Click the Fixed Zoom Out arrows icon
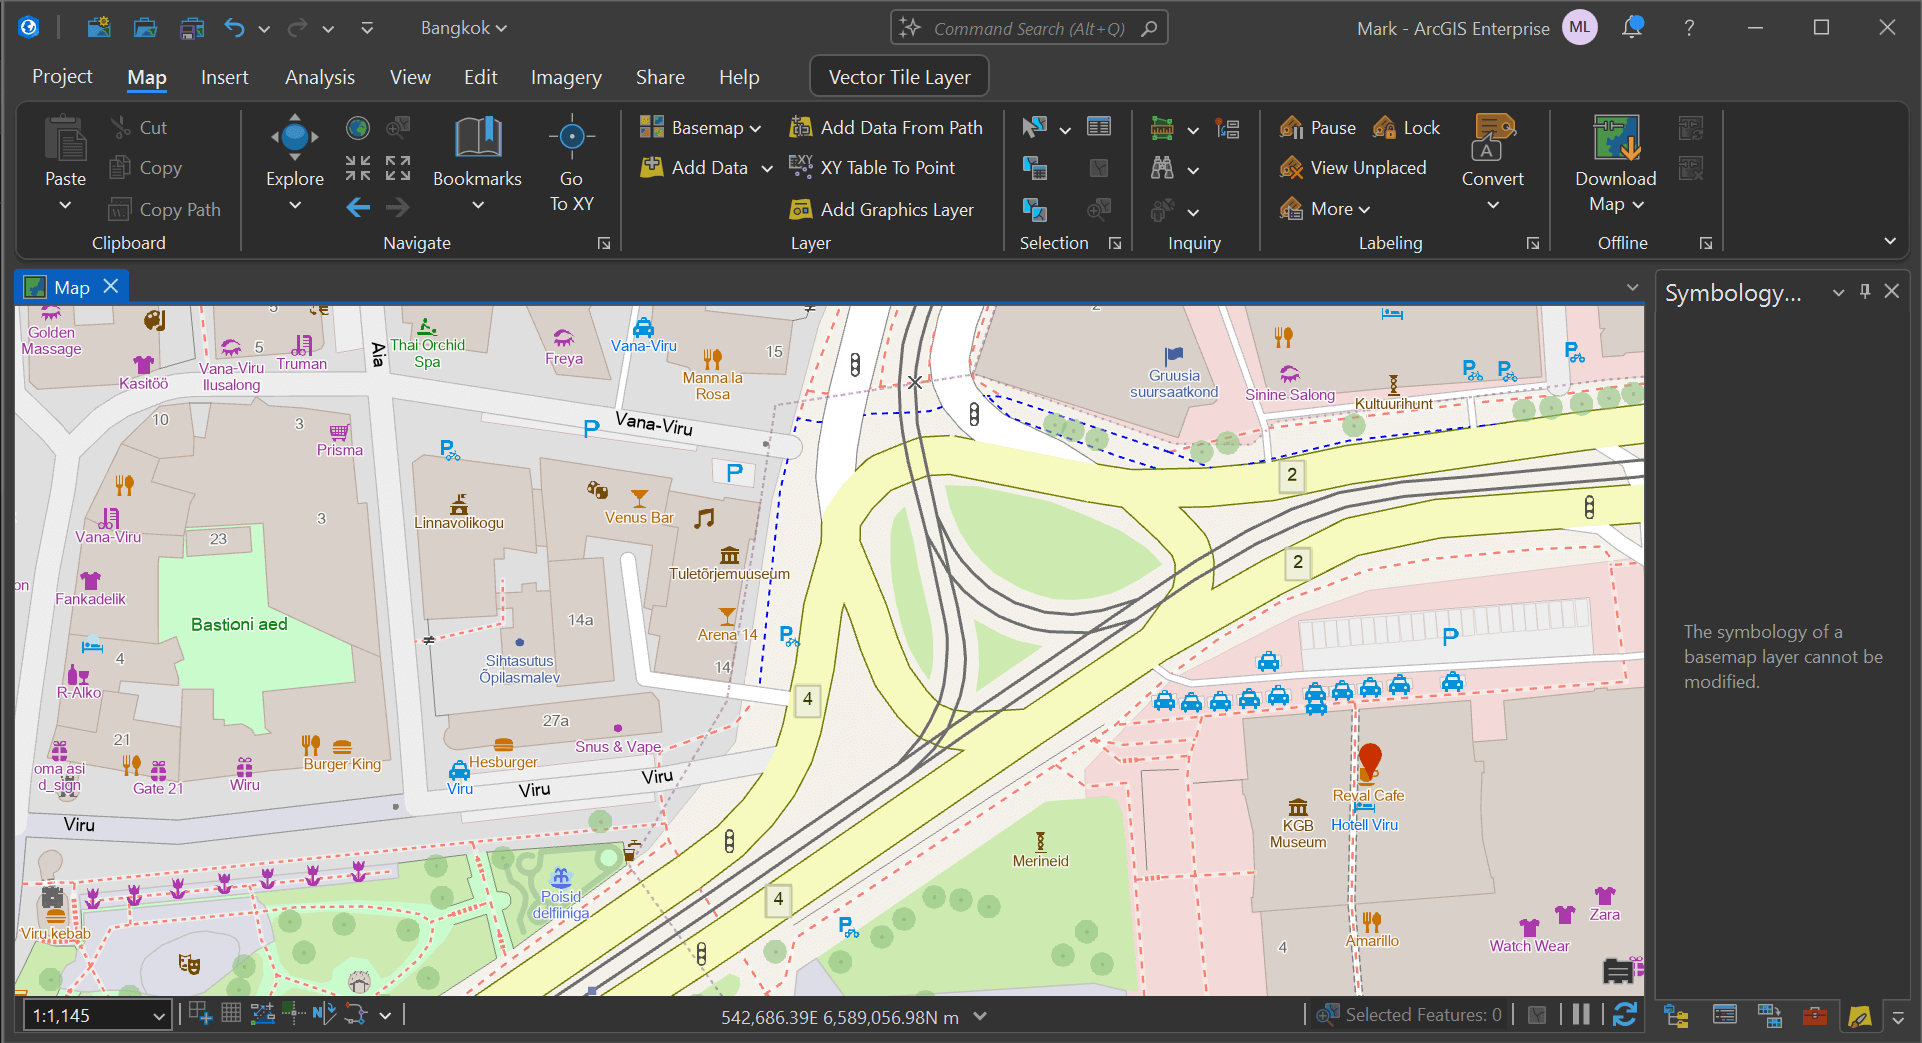1922x1043 pixels. (398, 168)
